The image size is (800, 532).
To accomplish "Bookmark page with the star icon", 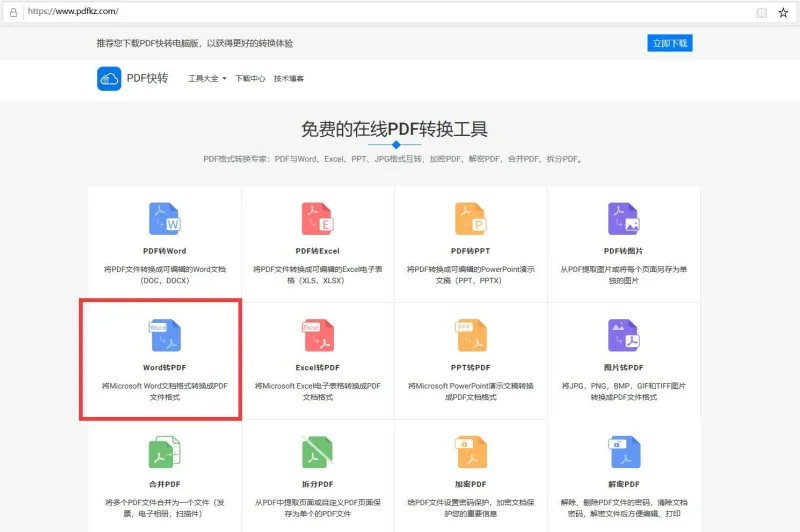I will click(x=783, y=12).
